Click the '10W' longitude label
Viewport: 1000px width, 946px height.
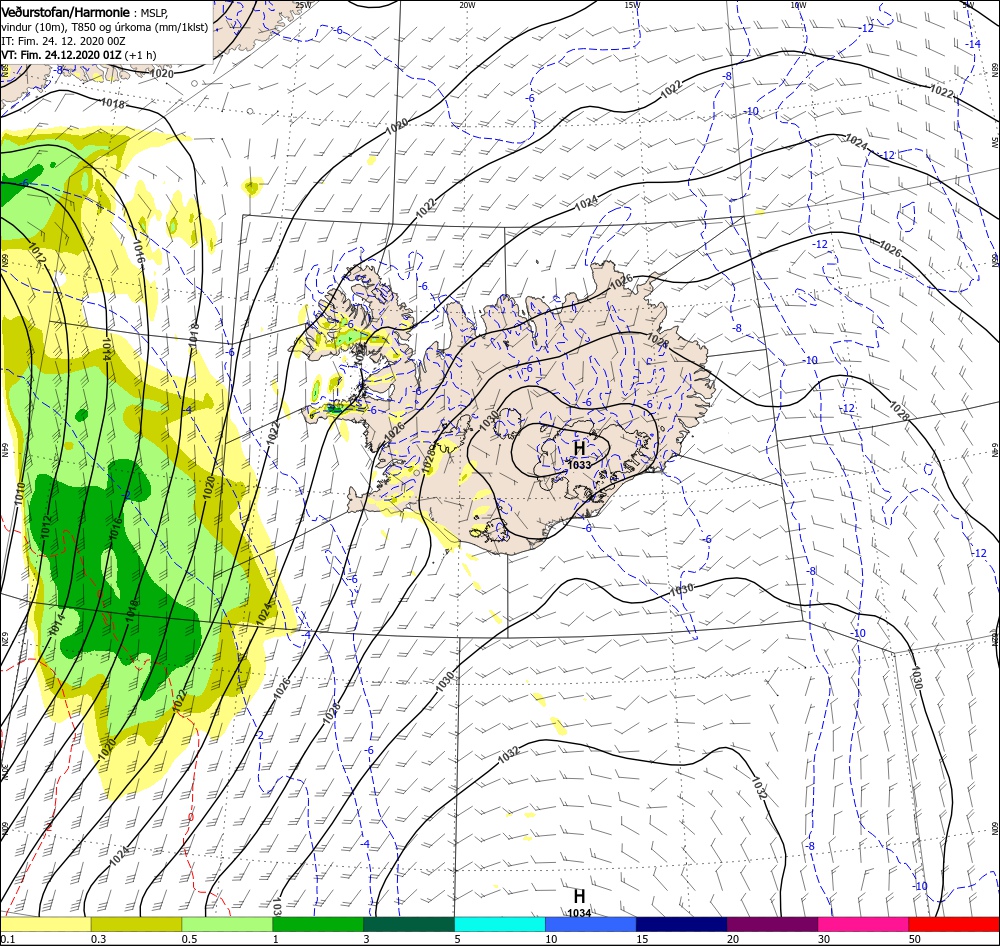click(798, 5)
